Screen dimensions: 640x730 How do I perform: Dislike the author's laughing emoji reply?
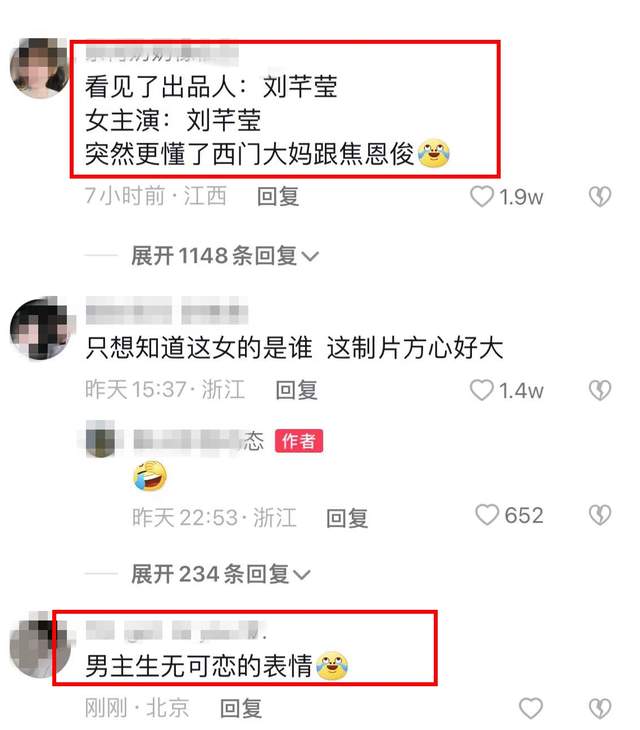pos(600,515)
